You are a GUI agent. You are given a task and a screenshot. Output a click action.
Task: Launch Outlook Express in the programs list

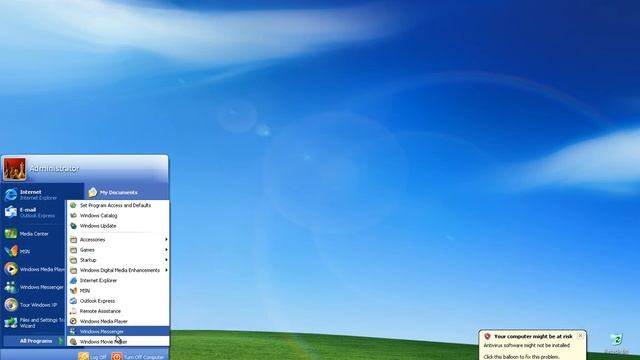[118, 301]
